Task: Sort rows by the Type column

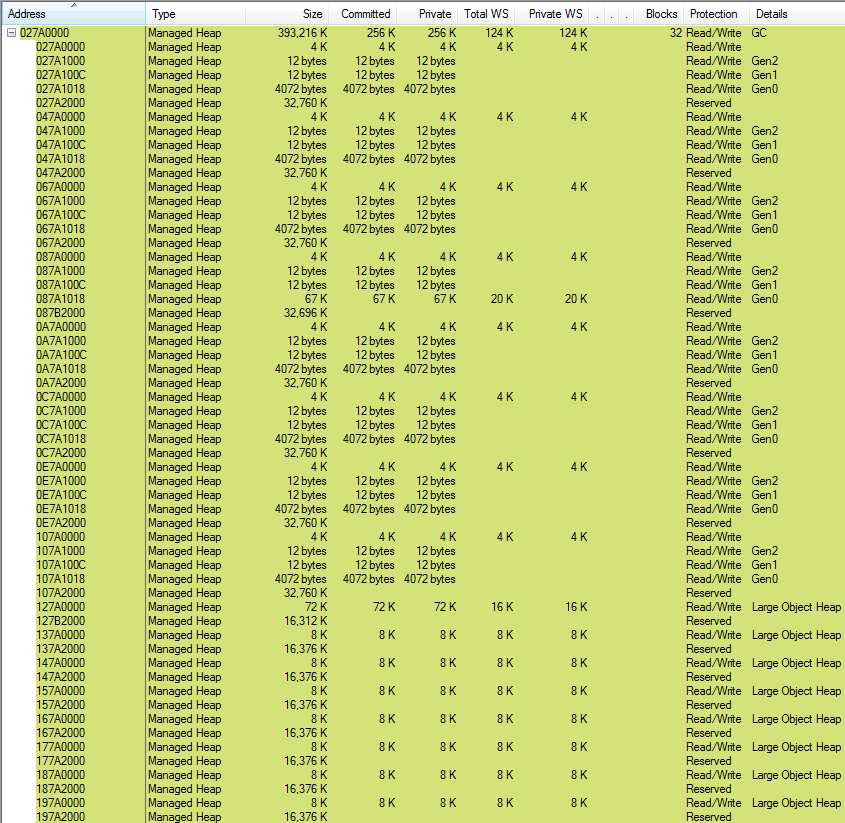Action: pyautogui.click(x=165, y=13)
